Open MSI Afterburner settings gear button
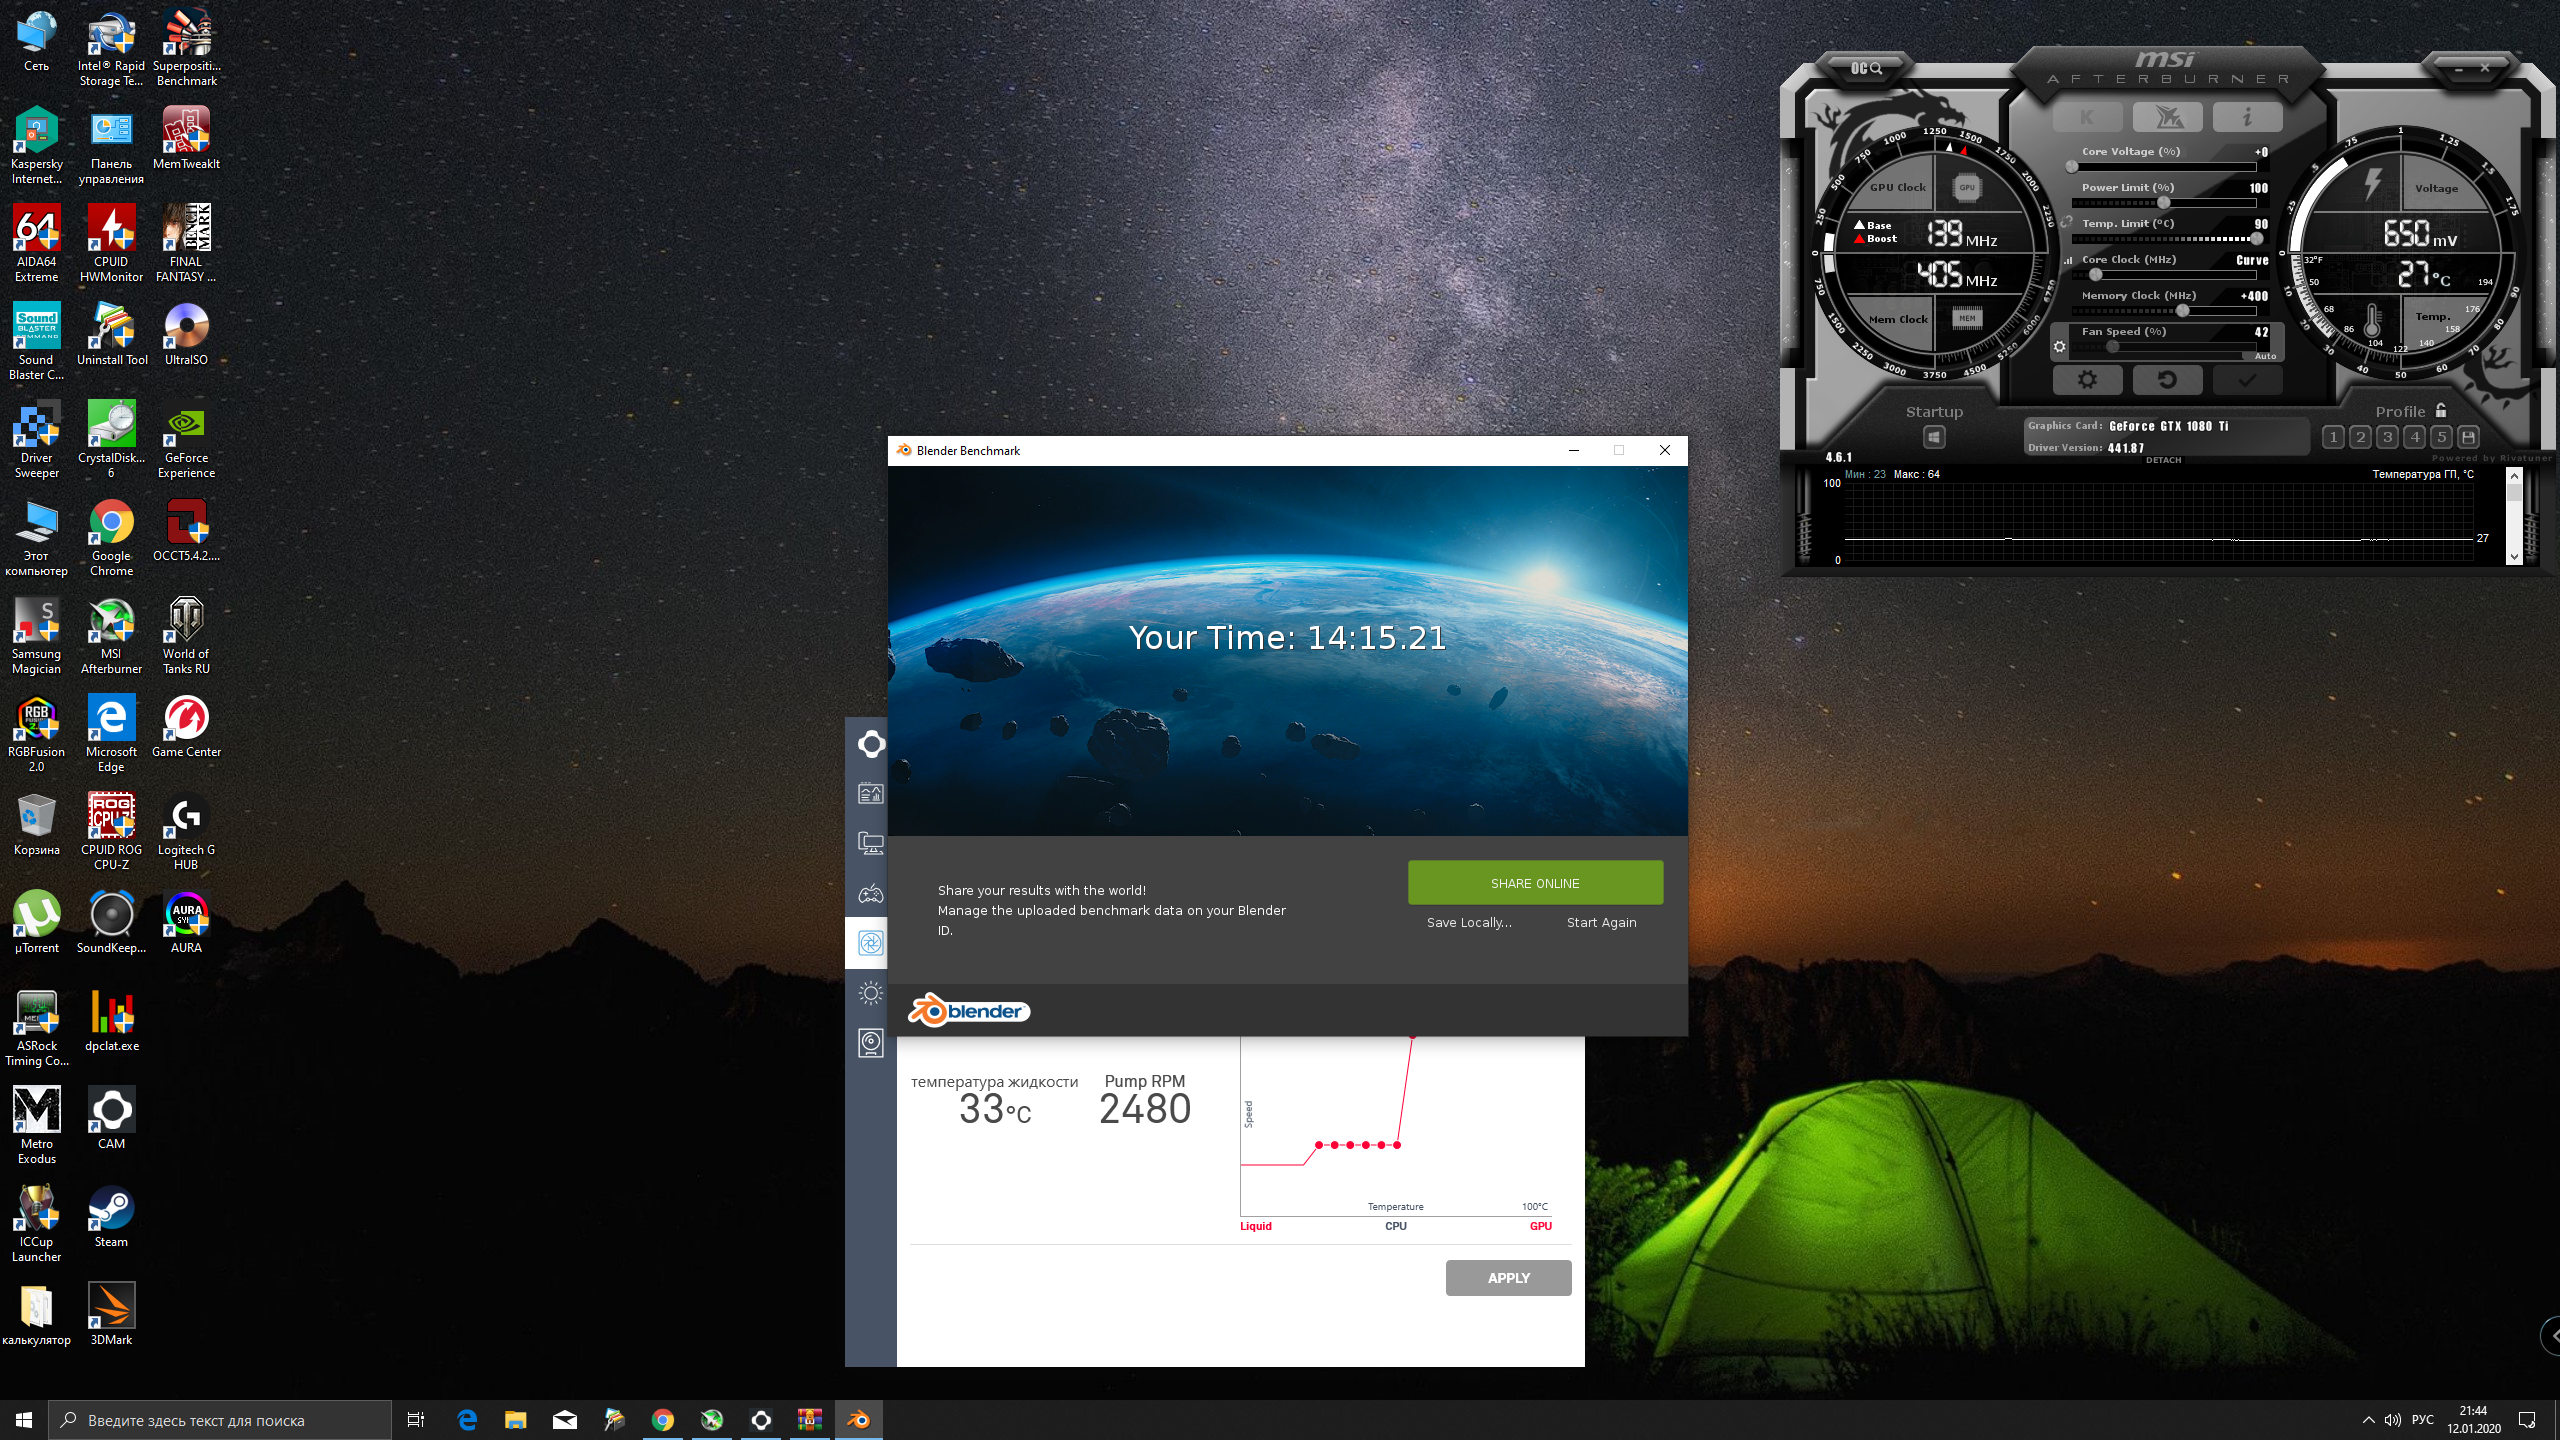2560x1440 pixels. 2087,380
